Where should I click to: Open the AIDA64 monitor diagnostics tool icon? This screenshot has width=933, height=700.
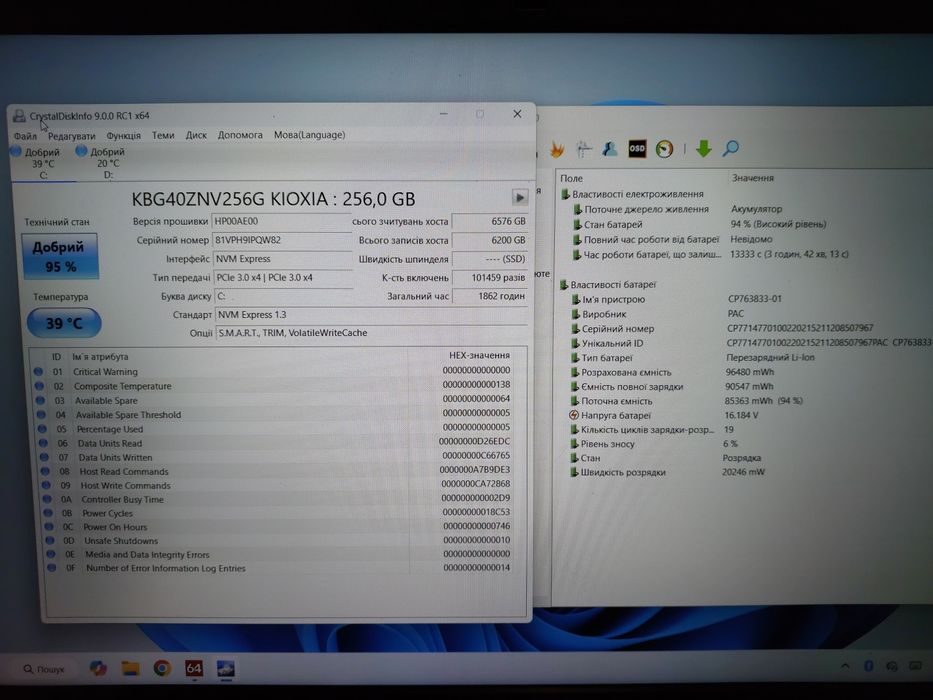[584, 149]
